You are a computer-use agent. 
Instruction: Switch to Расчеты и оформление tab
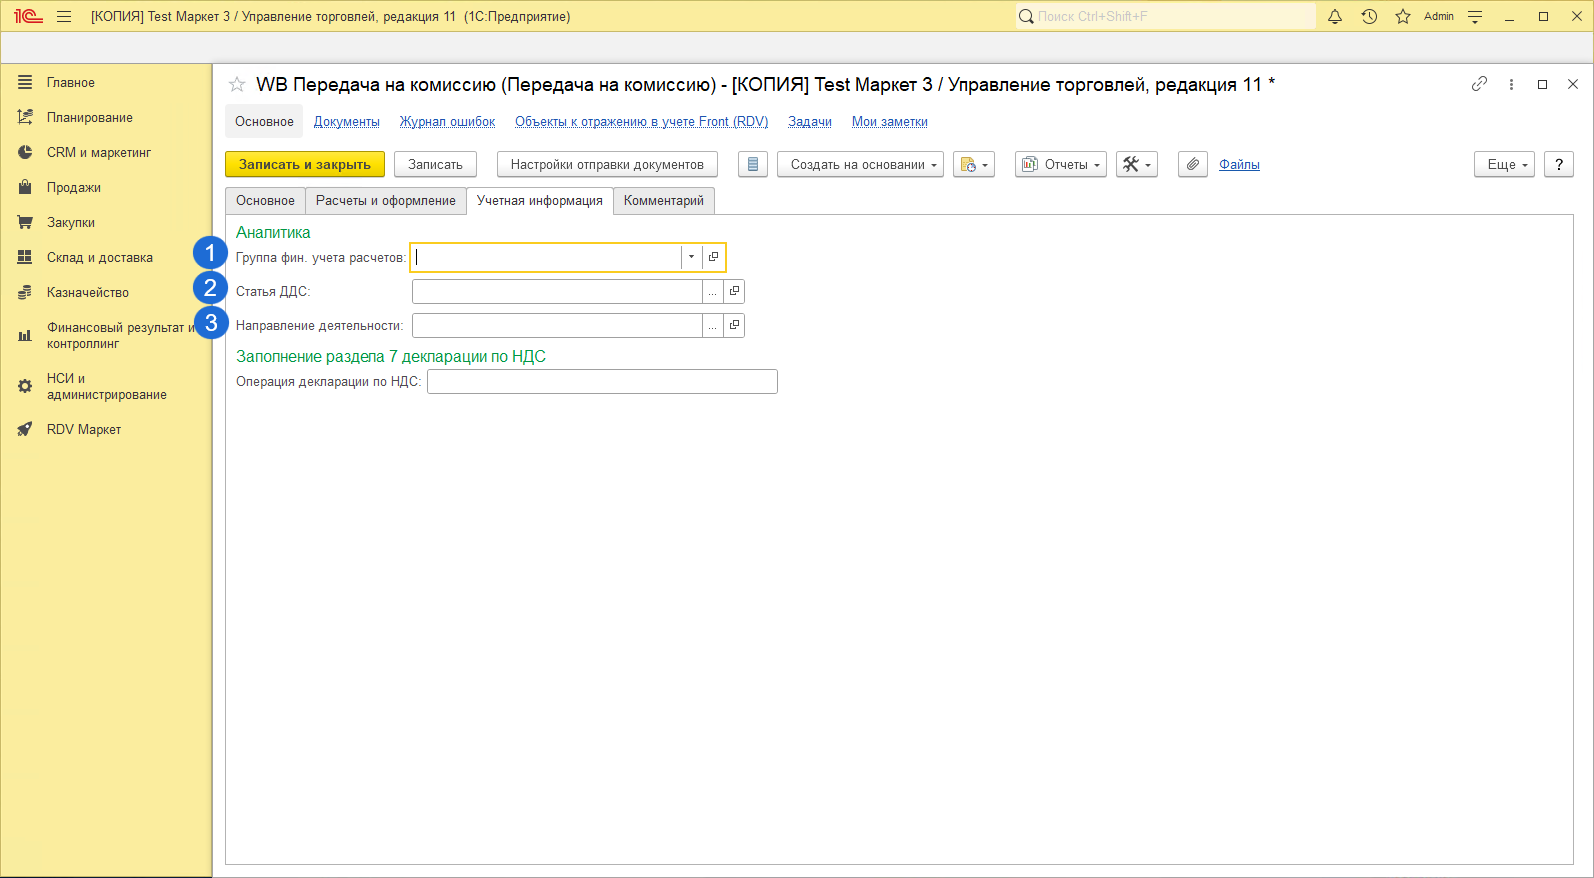click(x=385, y=200)
